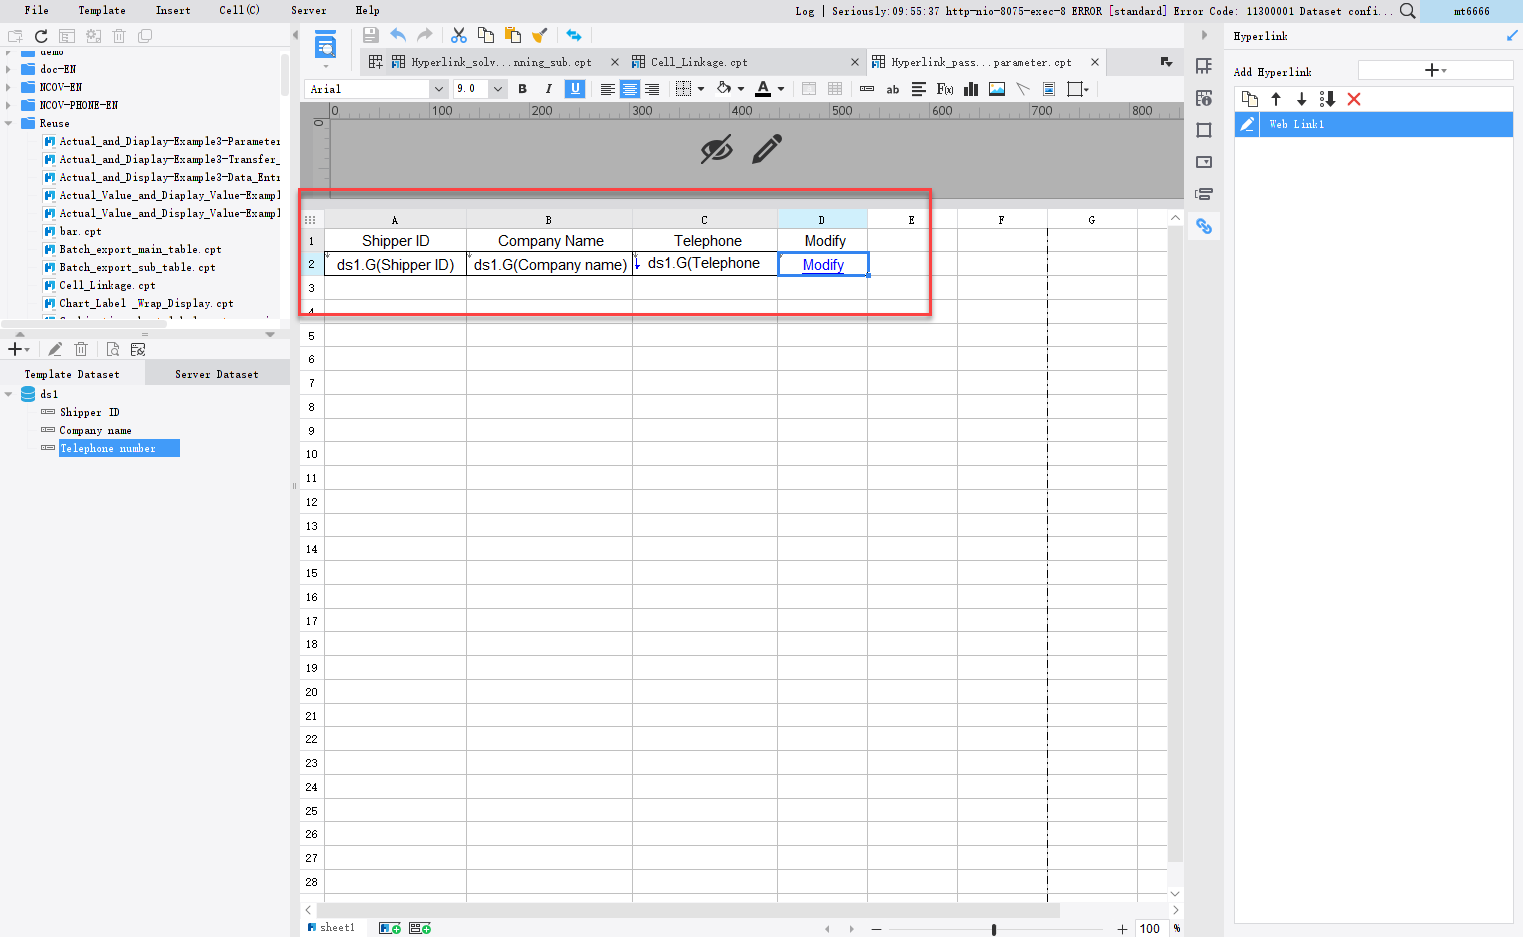Toggle Italic formatting
This screenshot has width=1523, height=937.
click(548, 89)
